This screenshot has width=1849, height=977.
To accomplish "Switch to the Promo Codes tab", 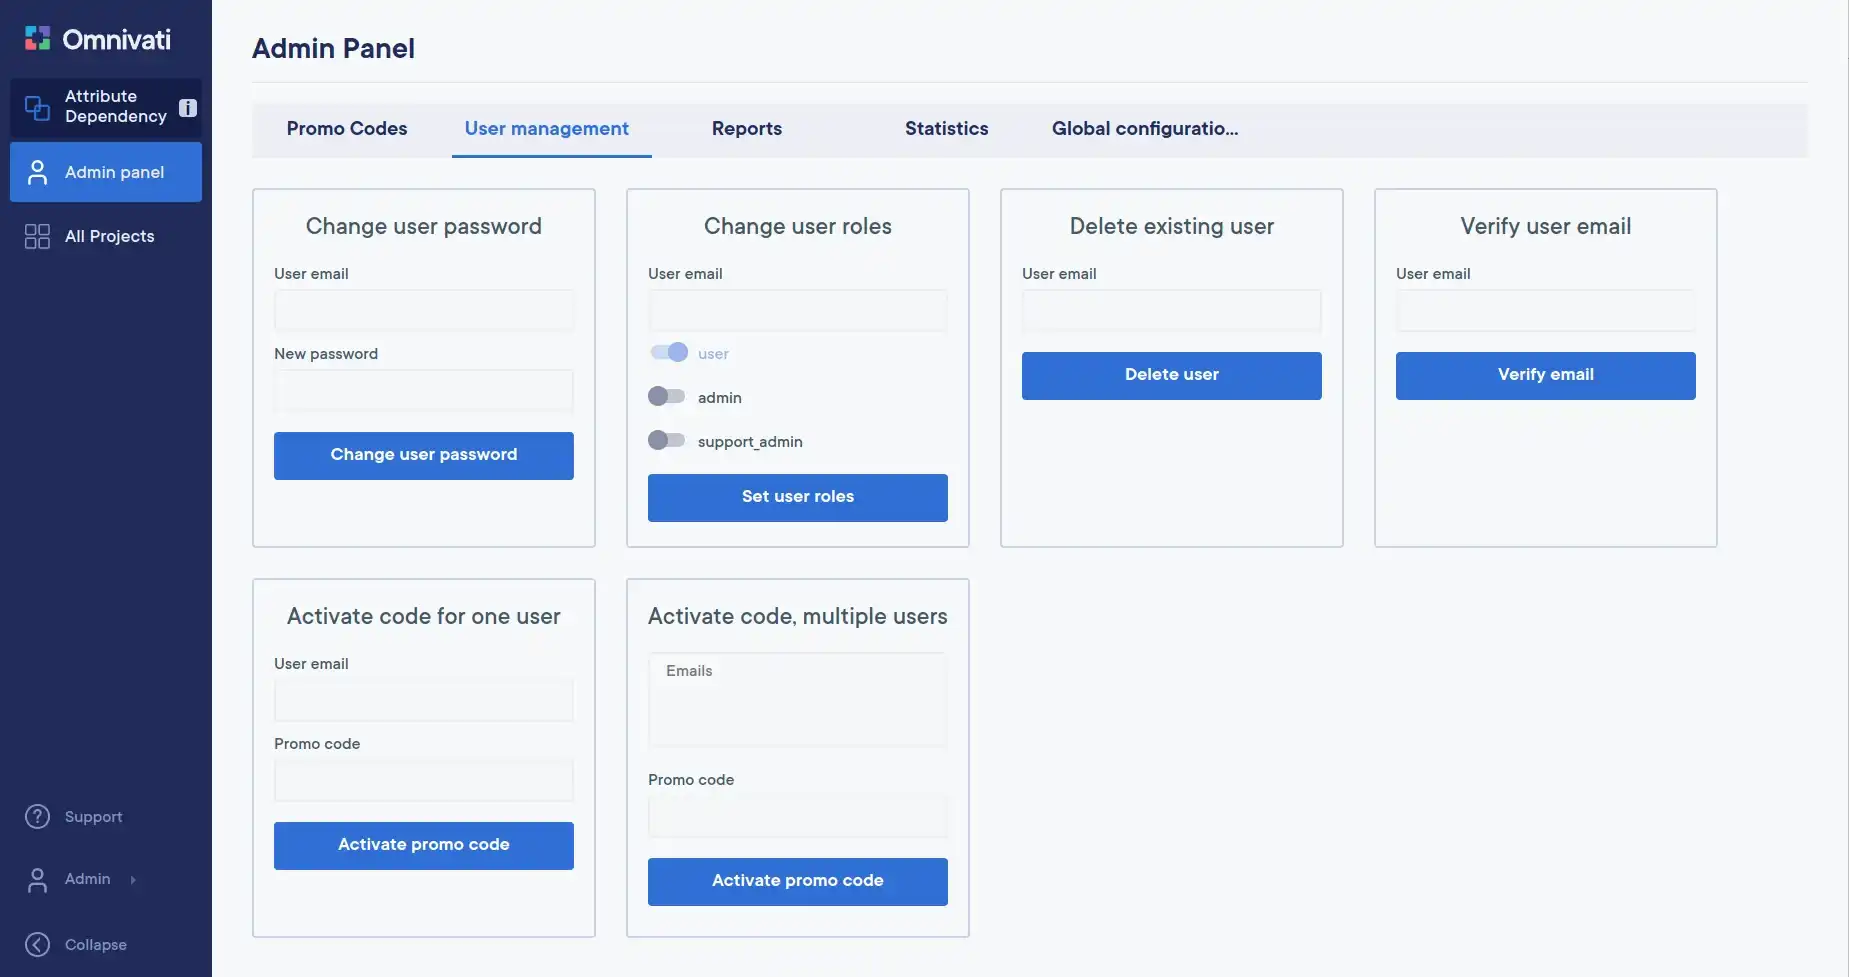I will click(347, 129).
